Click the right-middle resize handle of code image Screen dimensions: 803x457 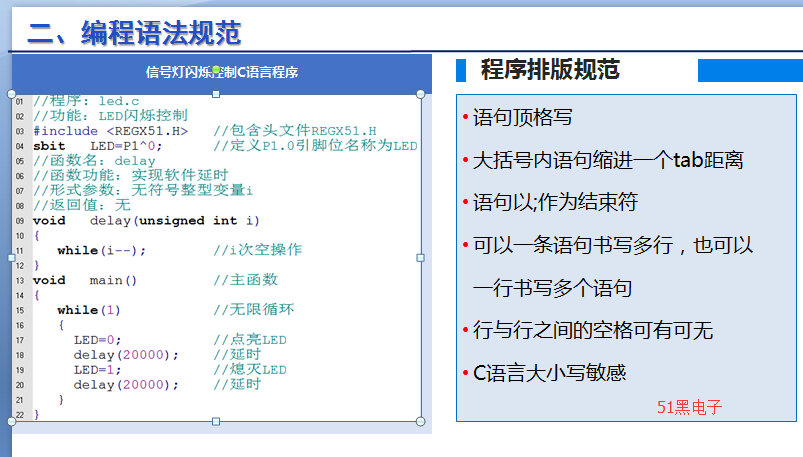tap(420, 258)
